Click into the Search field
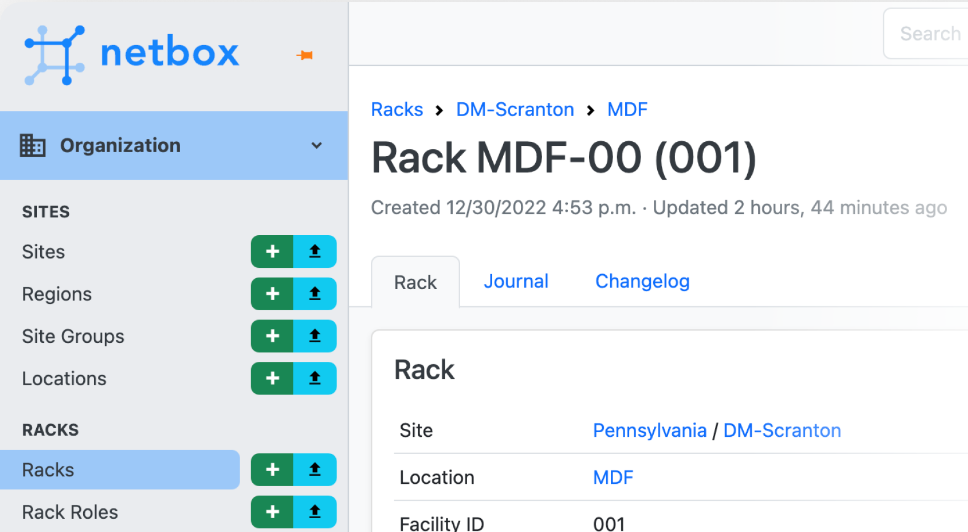This screenshot has width=968, height=532. coord(926,33)
